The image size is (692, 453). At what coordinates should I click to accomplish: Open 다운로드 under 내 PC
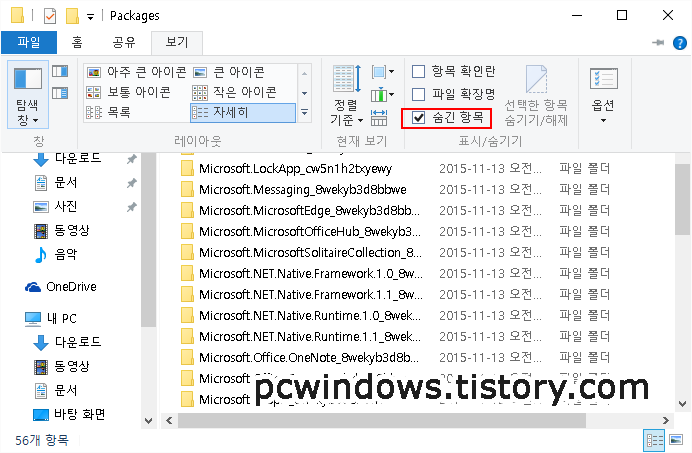[78, 342]
